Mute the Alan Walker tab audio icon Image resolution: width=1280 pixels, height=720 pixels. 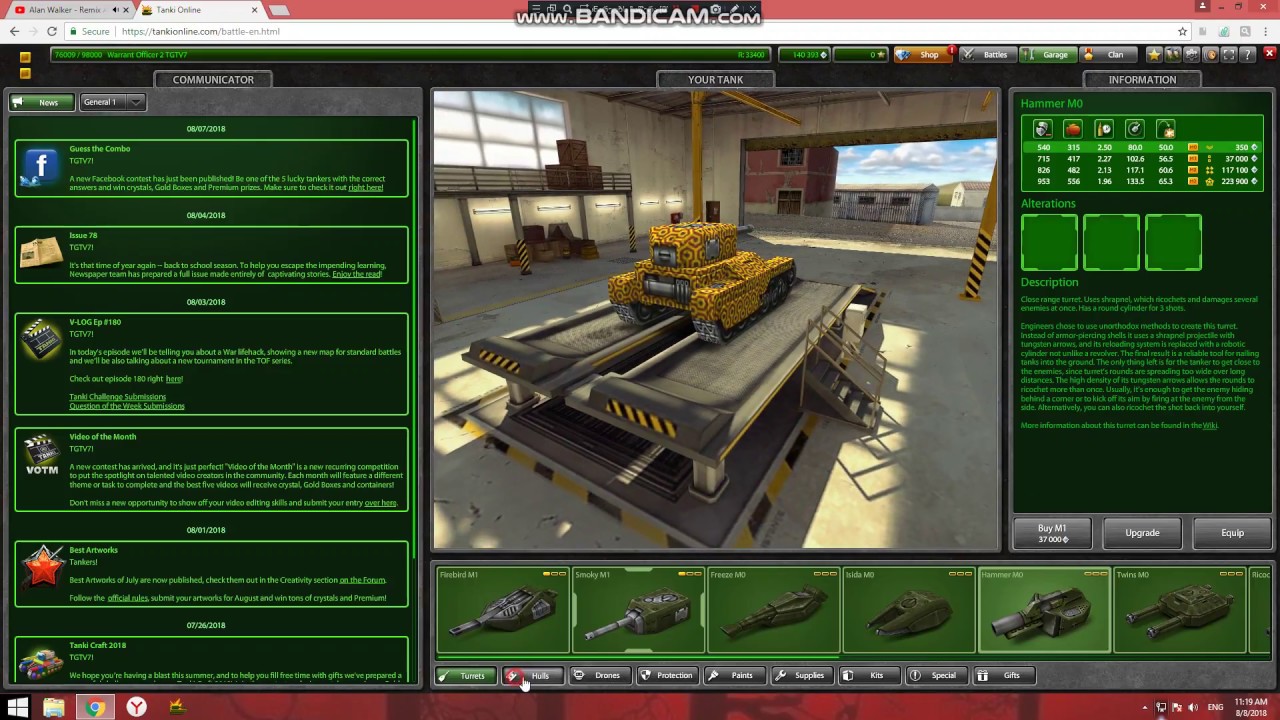click(x=114, y=10)
